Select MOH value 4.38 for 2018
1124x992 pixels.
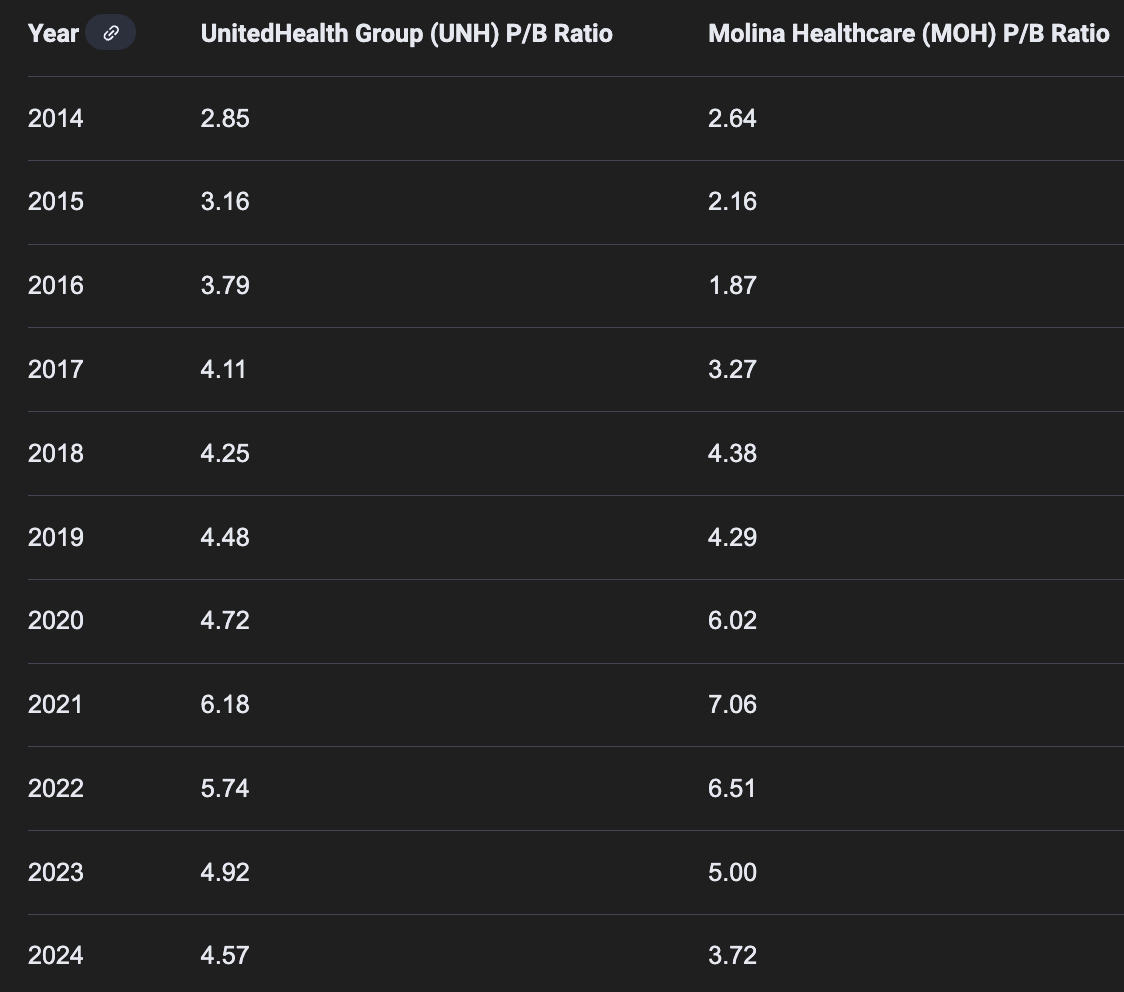[733, 454]
